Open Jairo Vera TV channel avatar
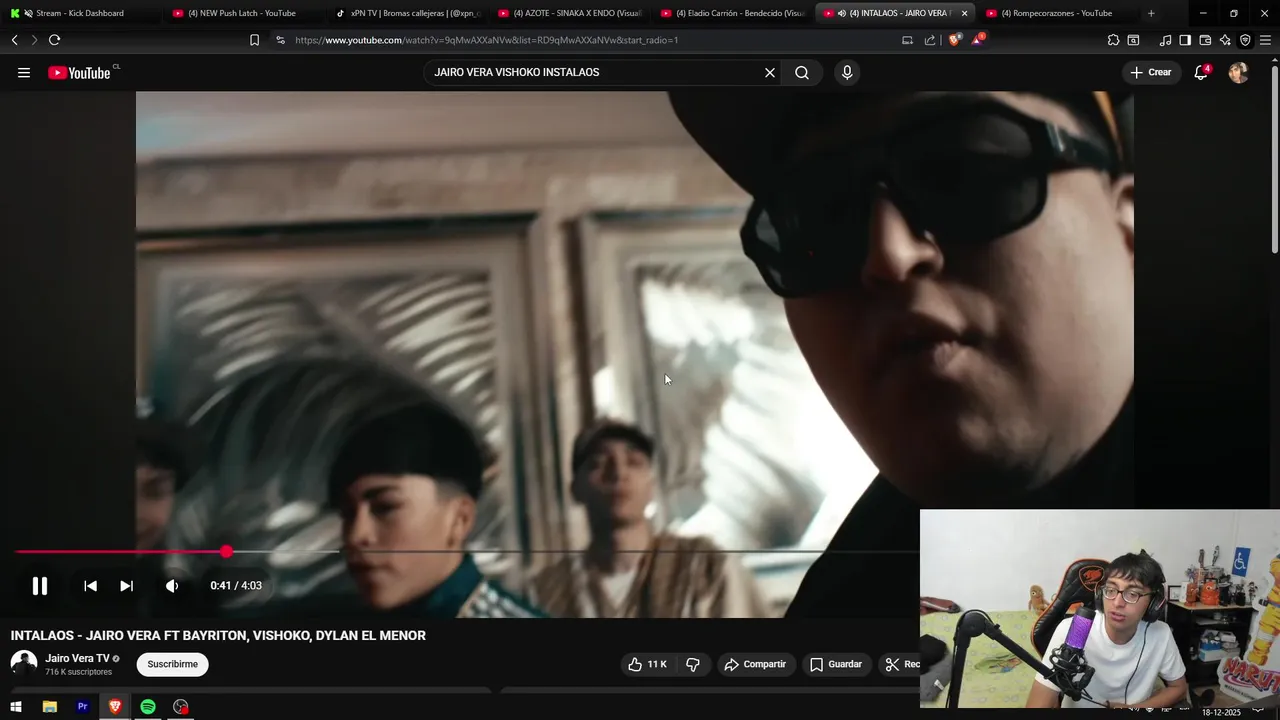 click(x=24, y=663)
